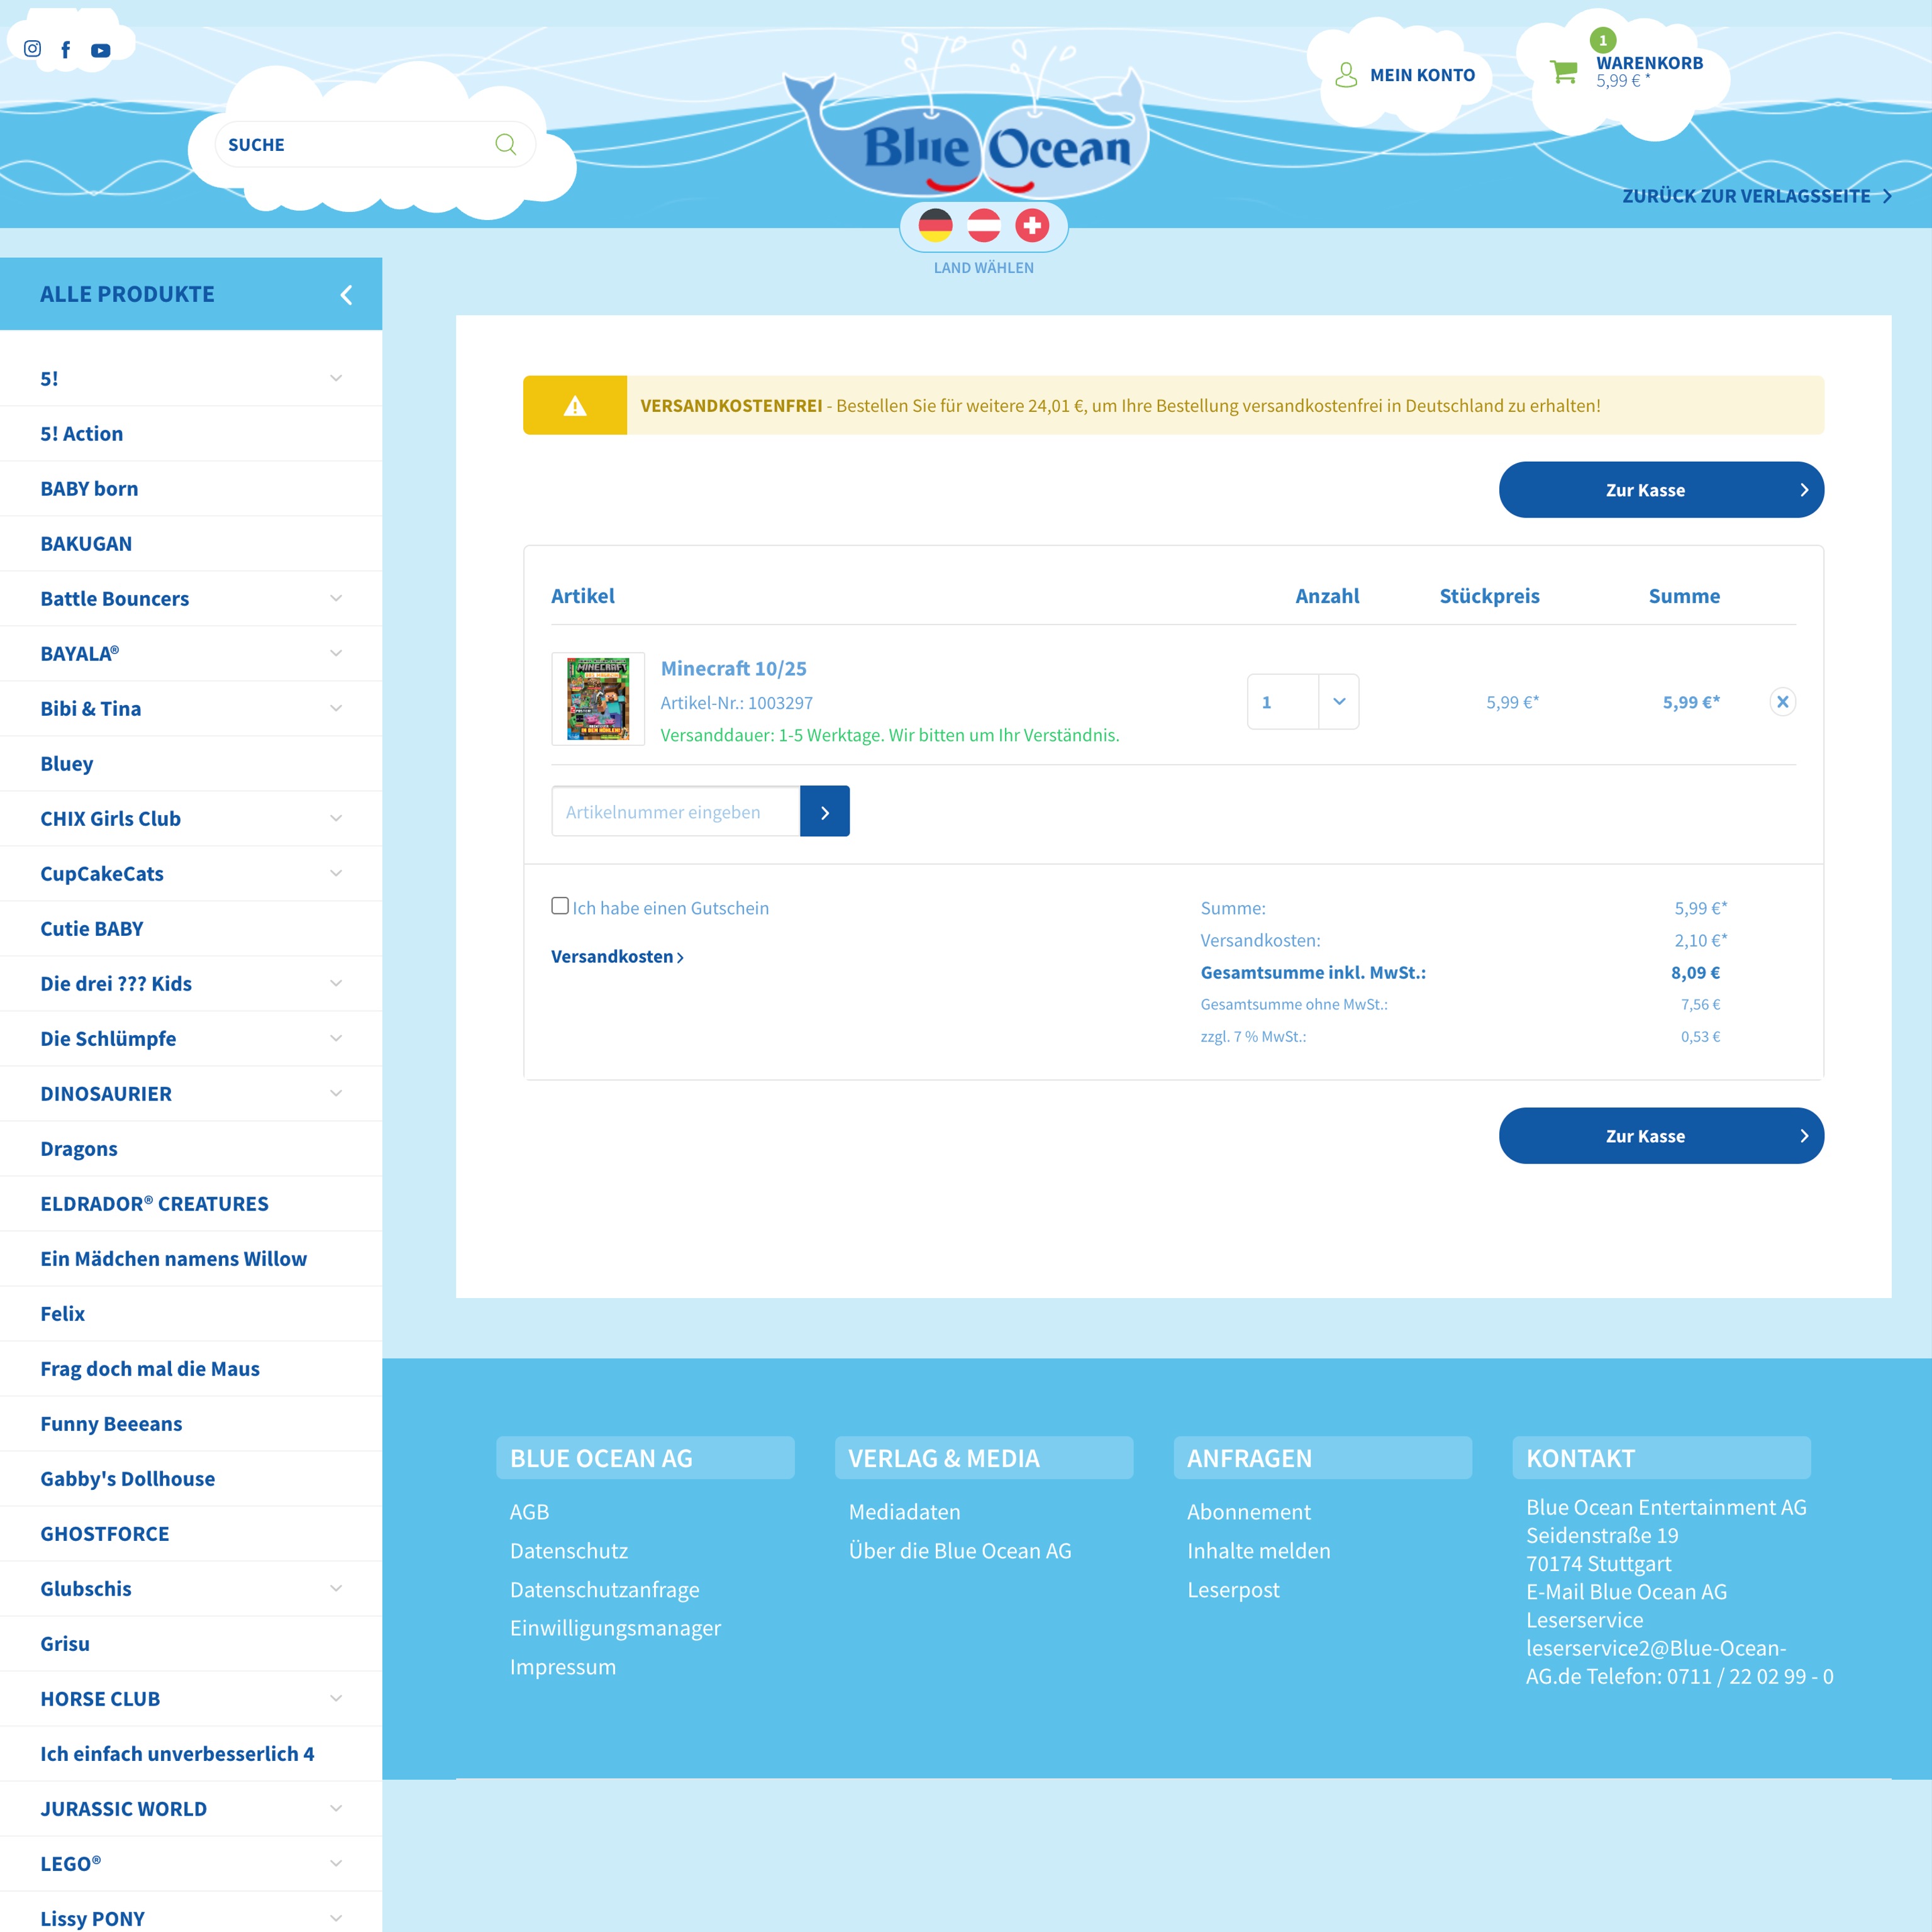1932x1932 pixels.
Task: Select the Dragons category in the sidebar
Action: (x=78, y=1148)
